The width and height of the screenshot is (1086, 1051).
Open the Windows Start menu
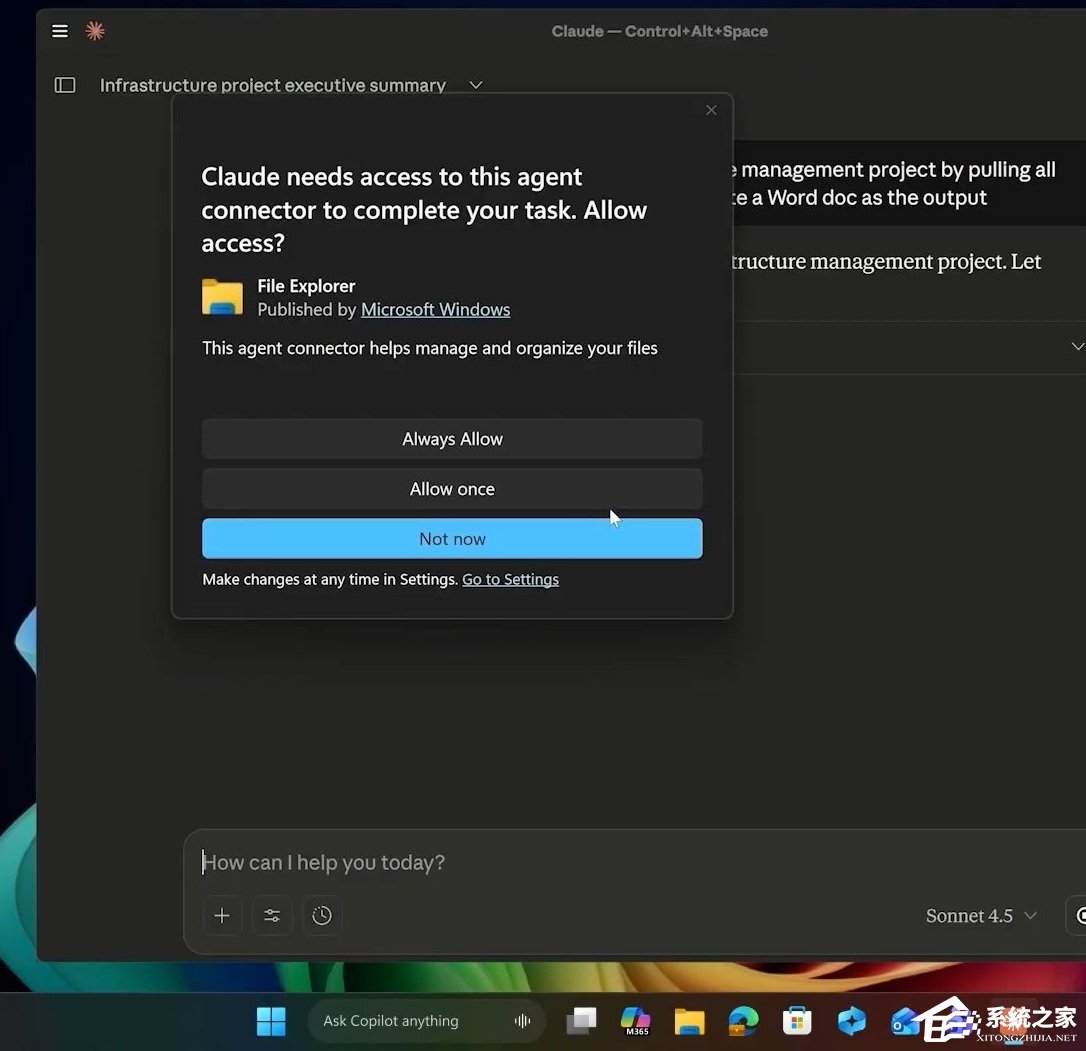(x=271, y=1021)
